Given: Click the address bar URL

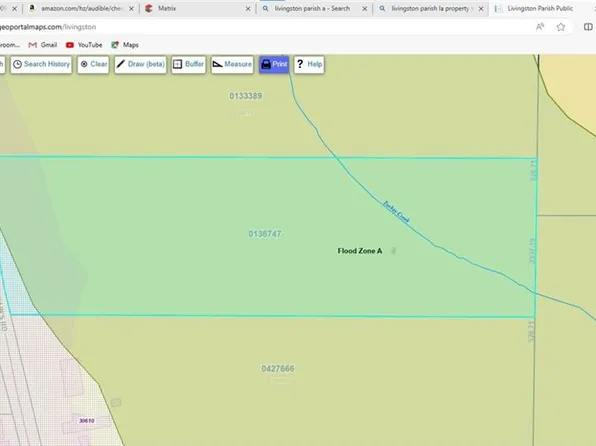Looking at the screenshot, I should [48, 27].
